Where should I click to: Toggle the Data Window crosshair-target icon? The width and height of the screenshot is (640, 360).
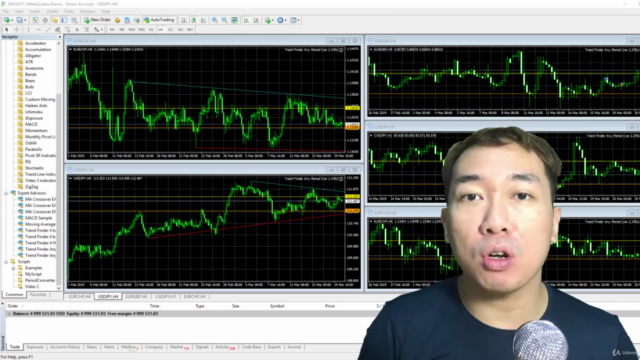(x=45, y=20)
